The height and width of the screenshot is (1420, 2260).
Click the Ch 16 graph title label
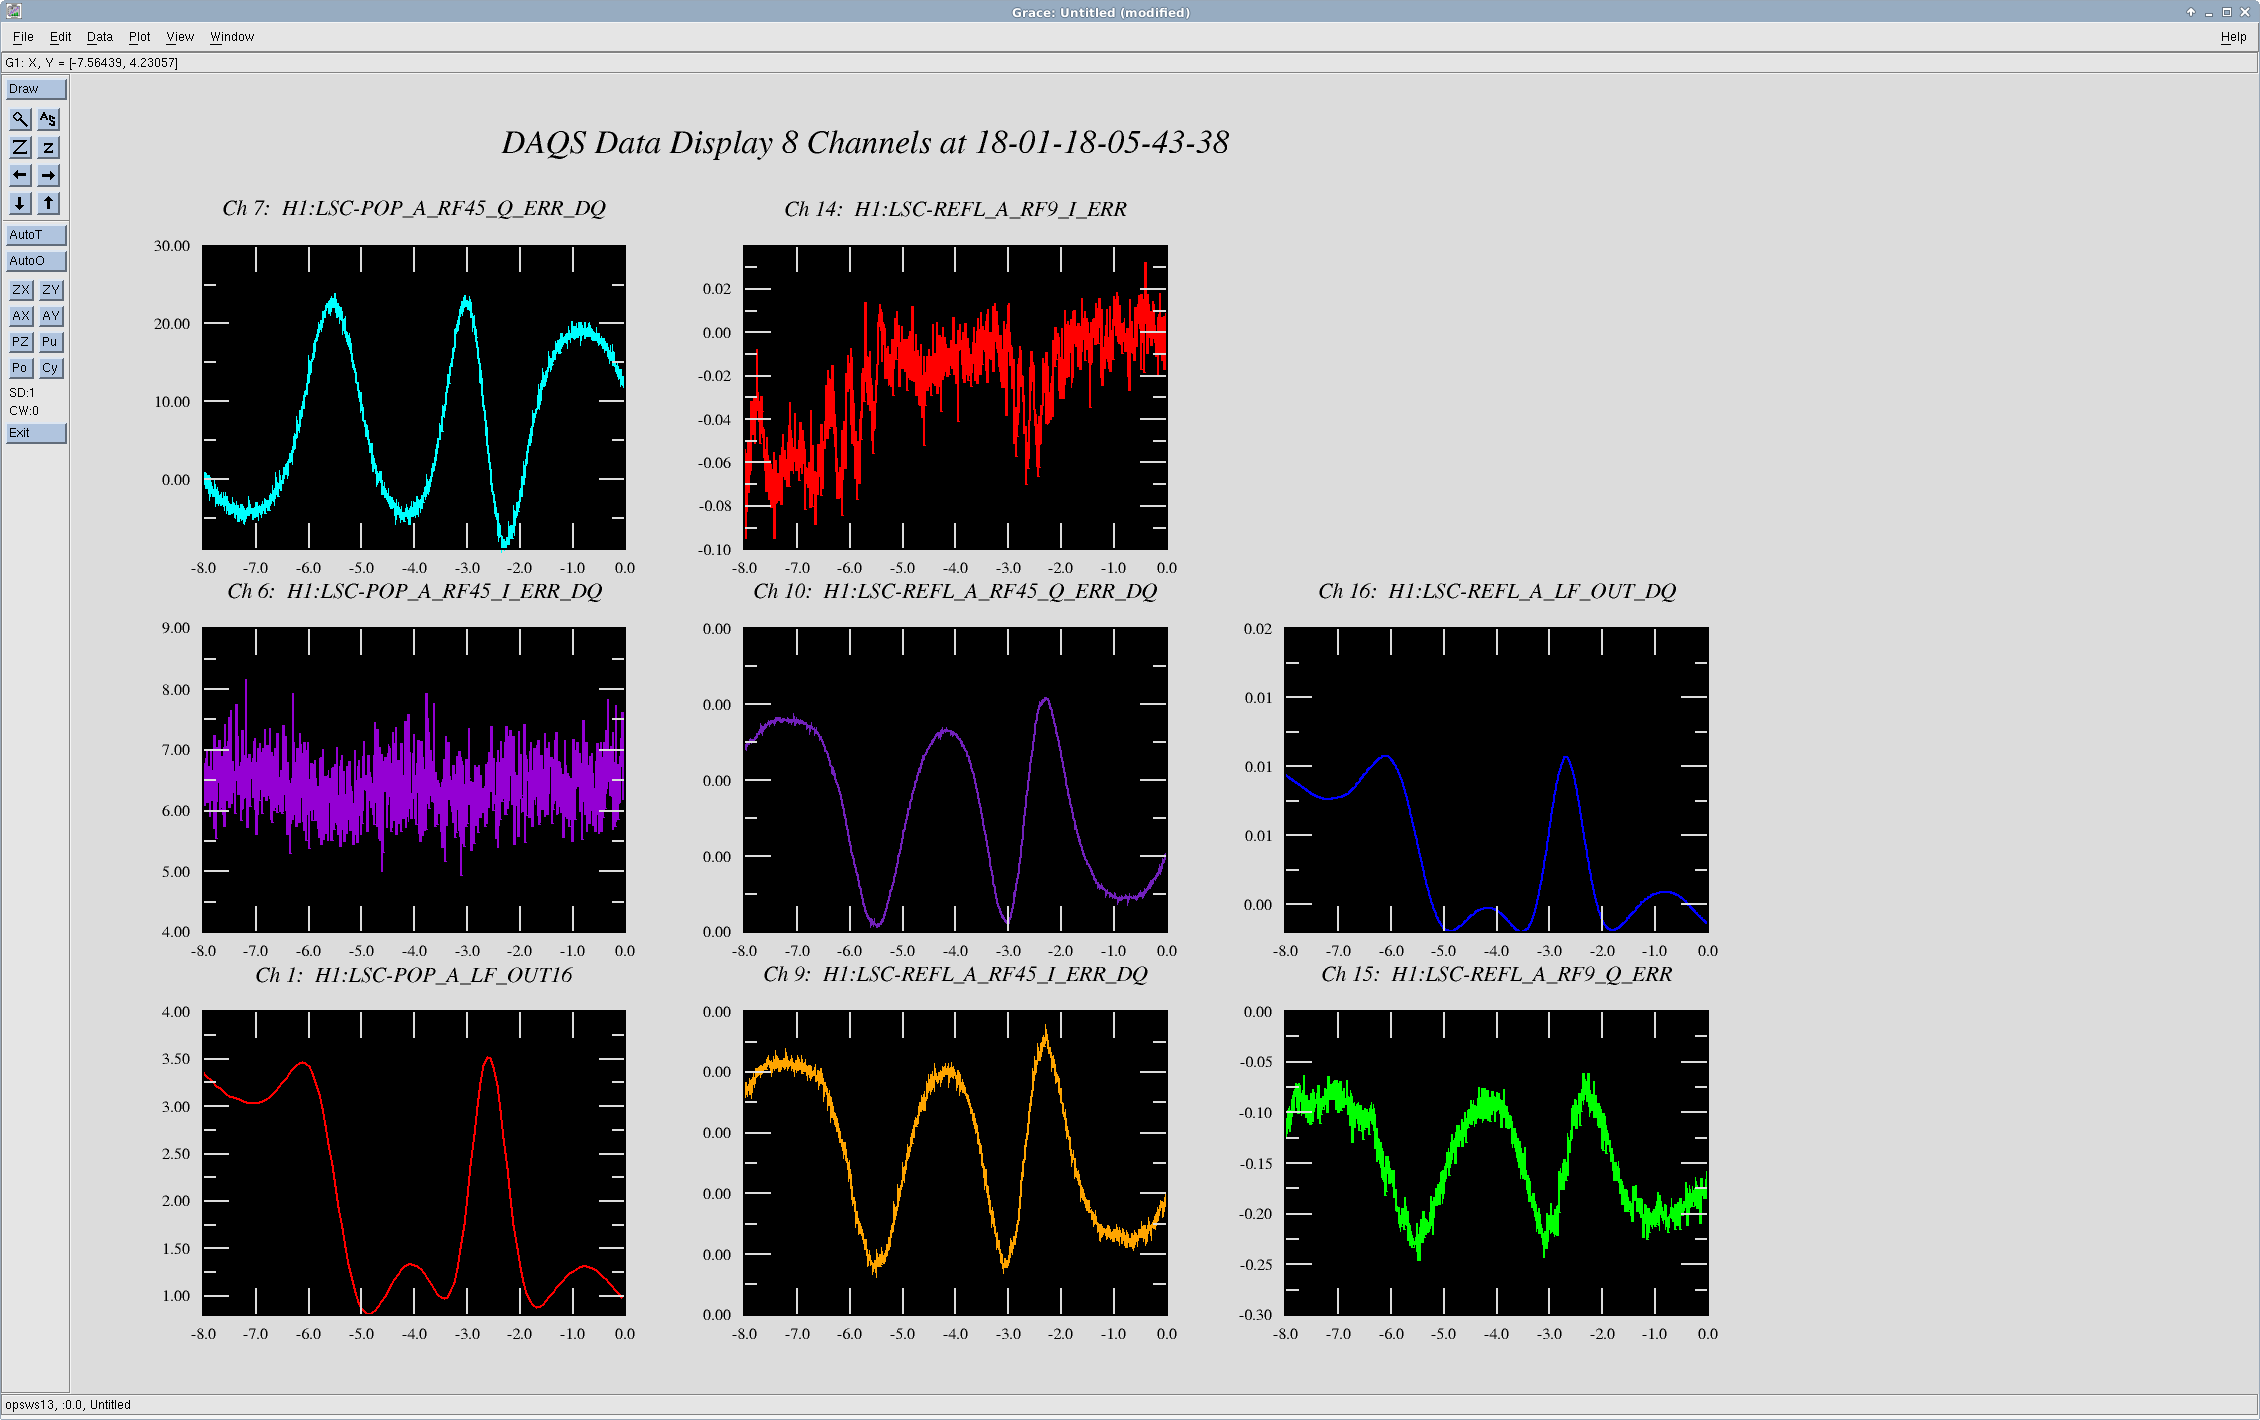1497,592
